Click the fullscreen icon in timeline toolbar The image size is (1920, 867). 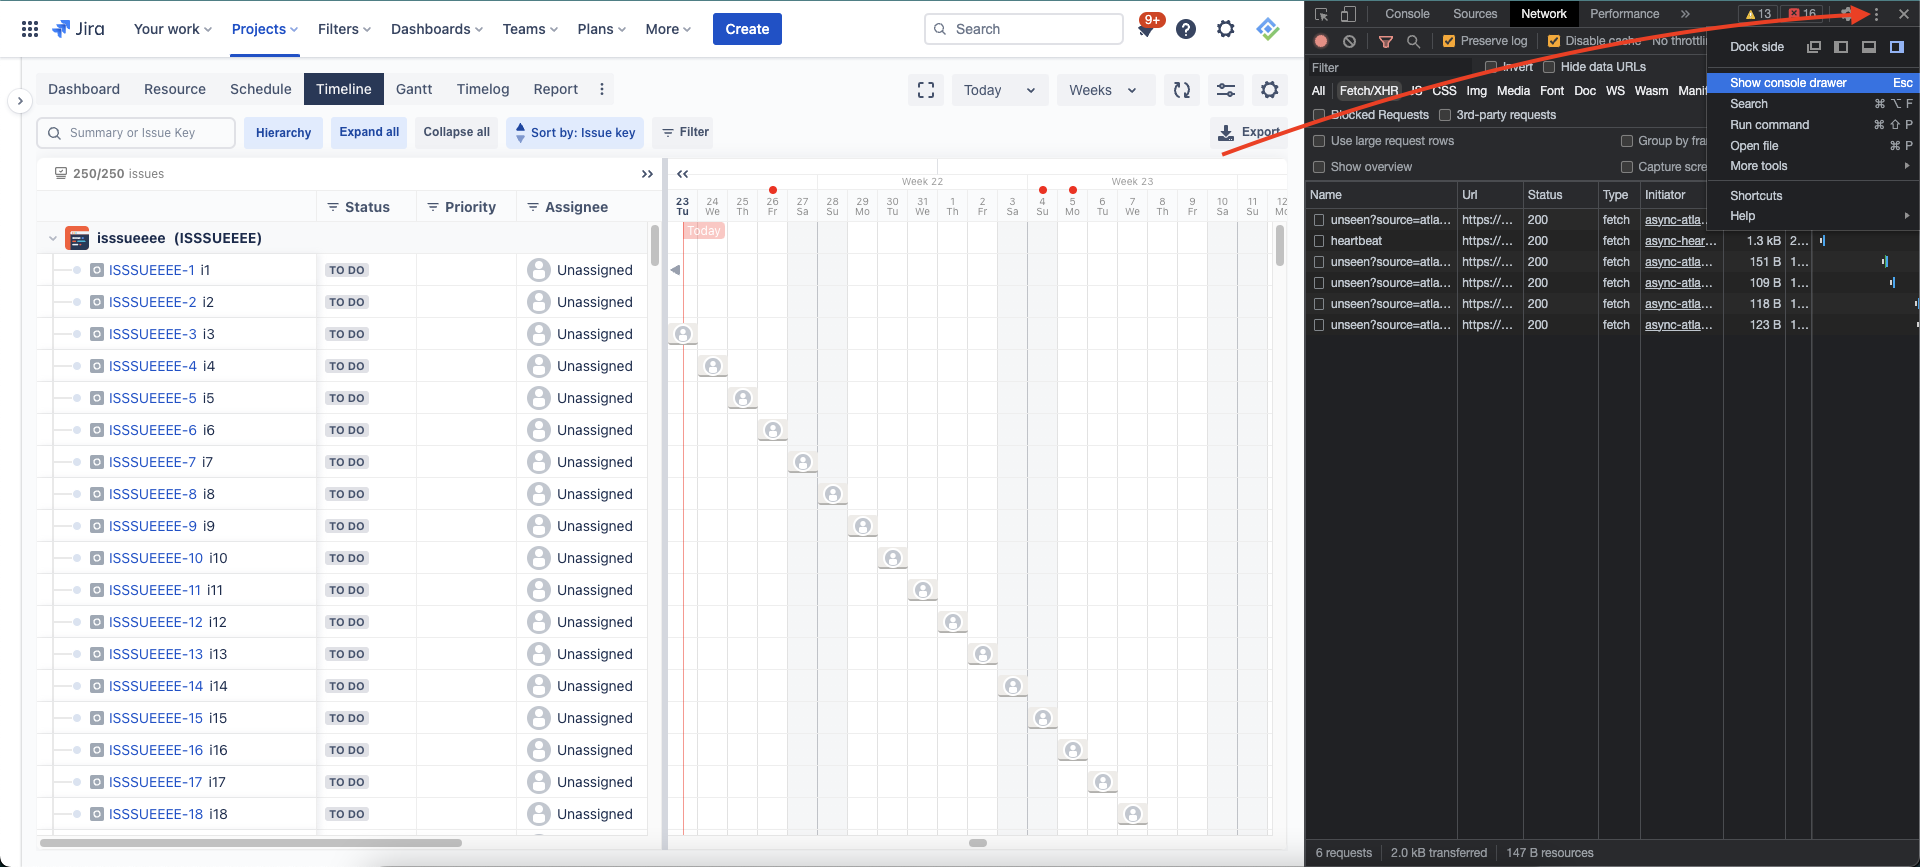point(926,90)
